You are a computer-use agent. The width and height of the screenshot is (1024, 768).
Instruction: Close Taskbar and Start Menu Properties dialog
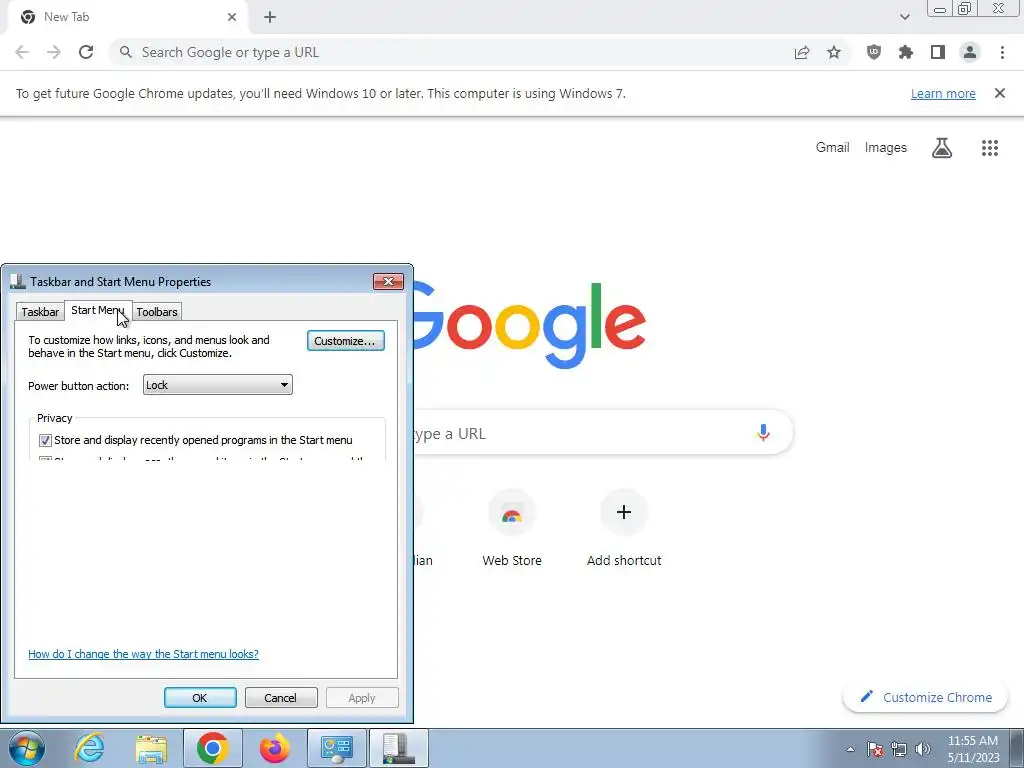coord(388,281)
